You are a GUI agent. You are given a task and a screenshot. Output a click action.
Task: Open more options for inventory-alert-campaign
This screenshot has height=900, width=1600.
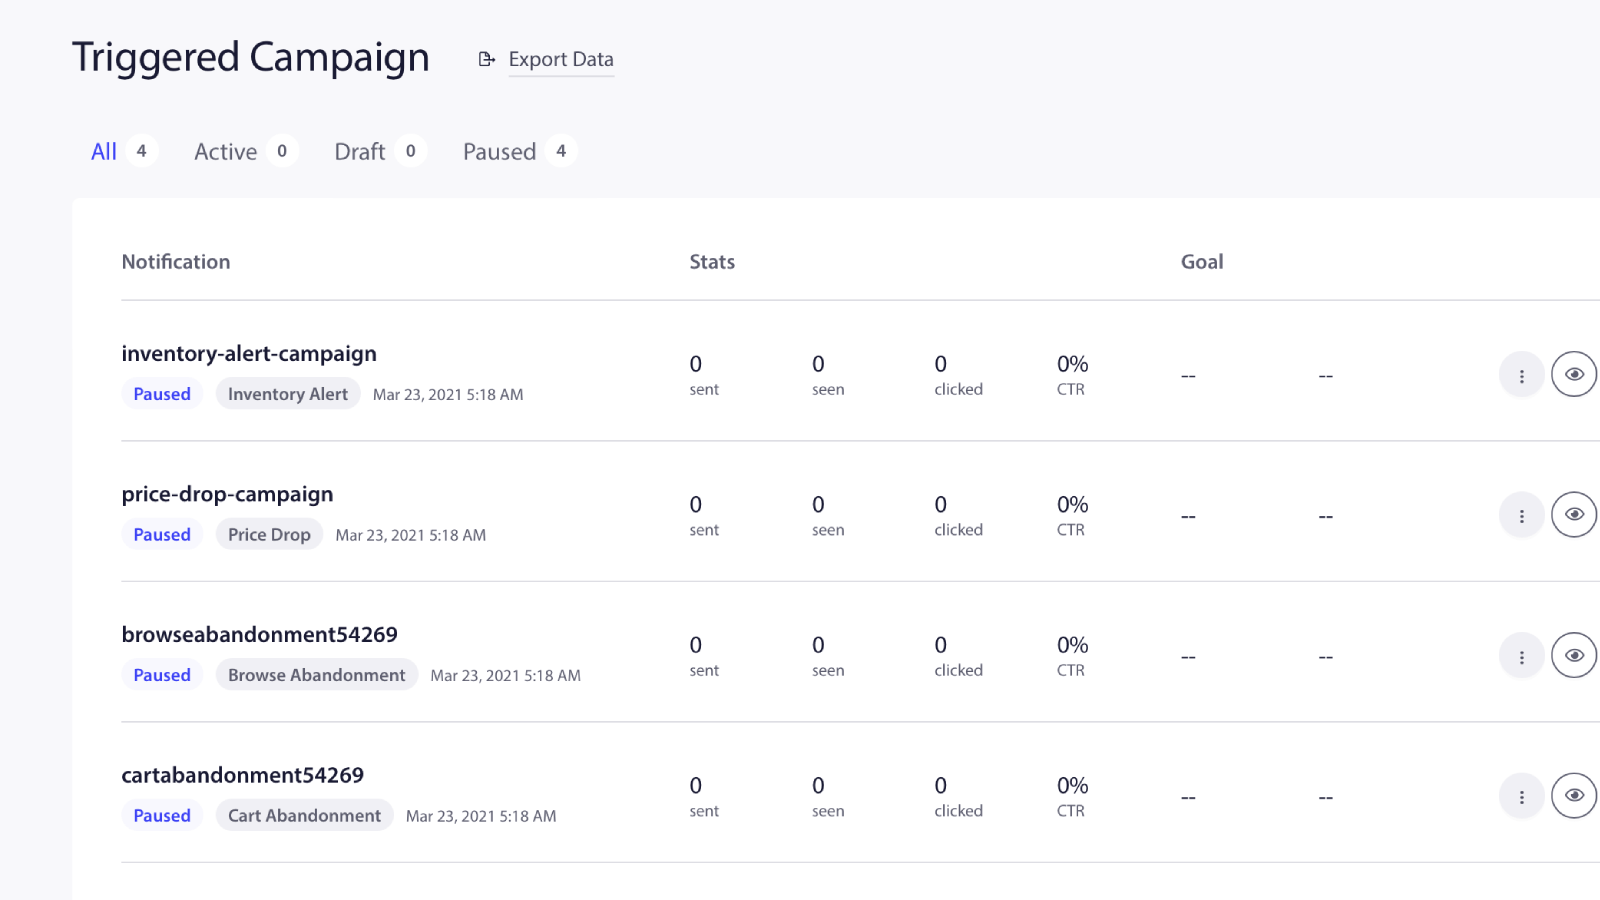pos(1521,376)
